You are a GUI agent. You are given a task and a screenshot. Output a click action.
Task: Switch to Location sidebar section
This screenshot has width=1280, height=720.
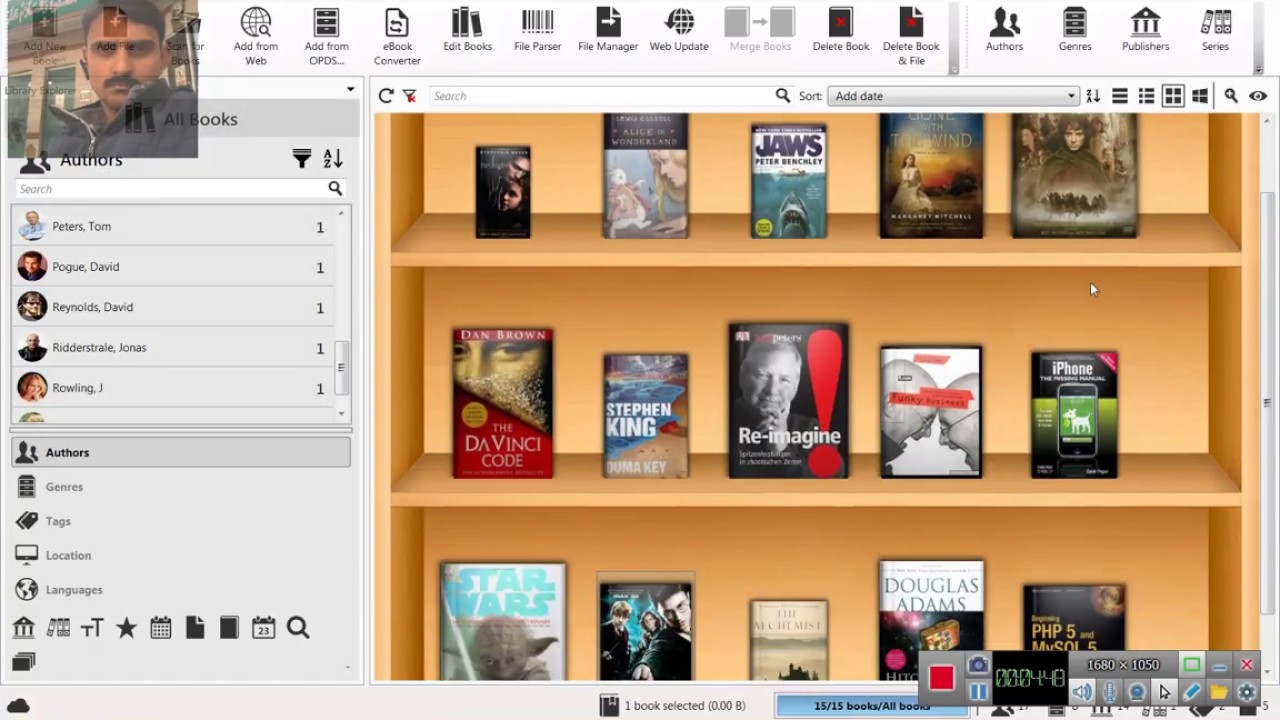point(181,555)
